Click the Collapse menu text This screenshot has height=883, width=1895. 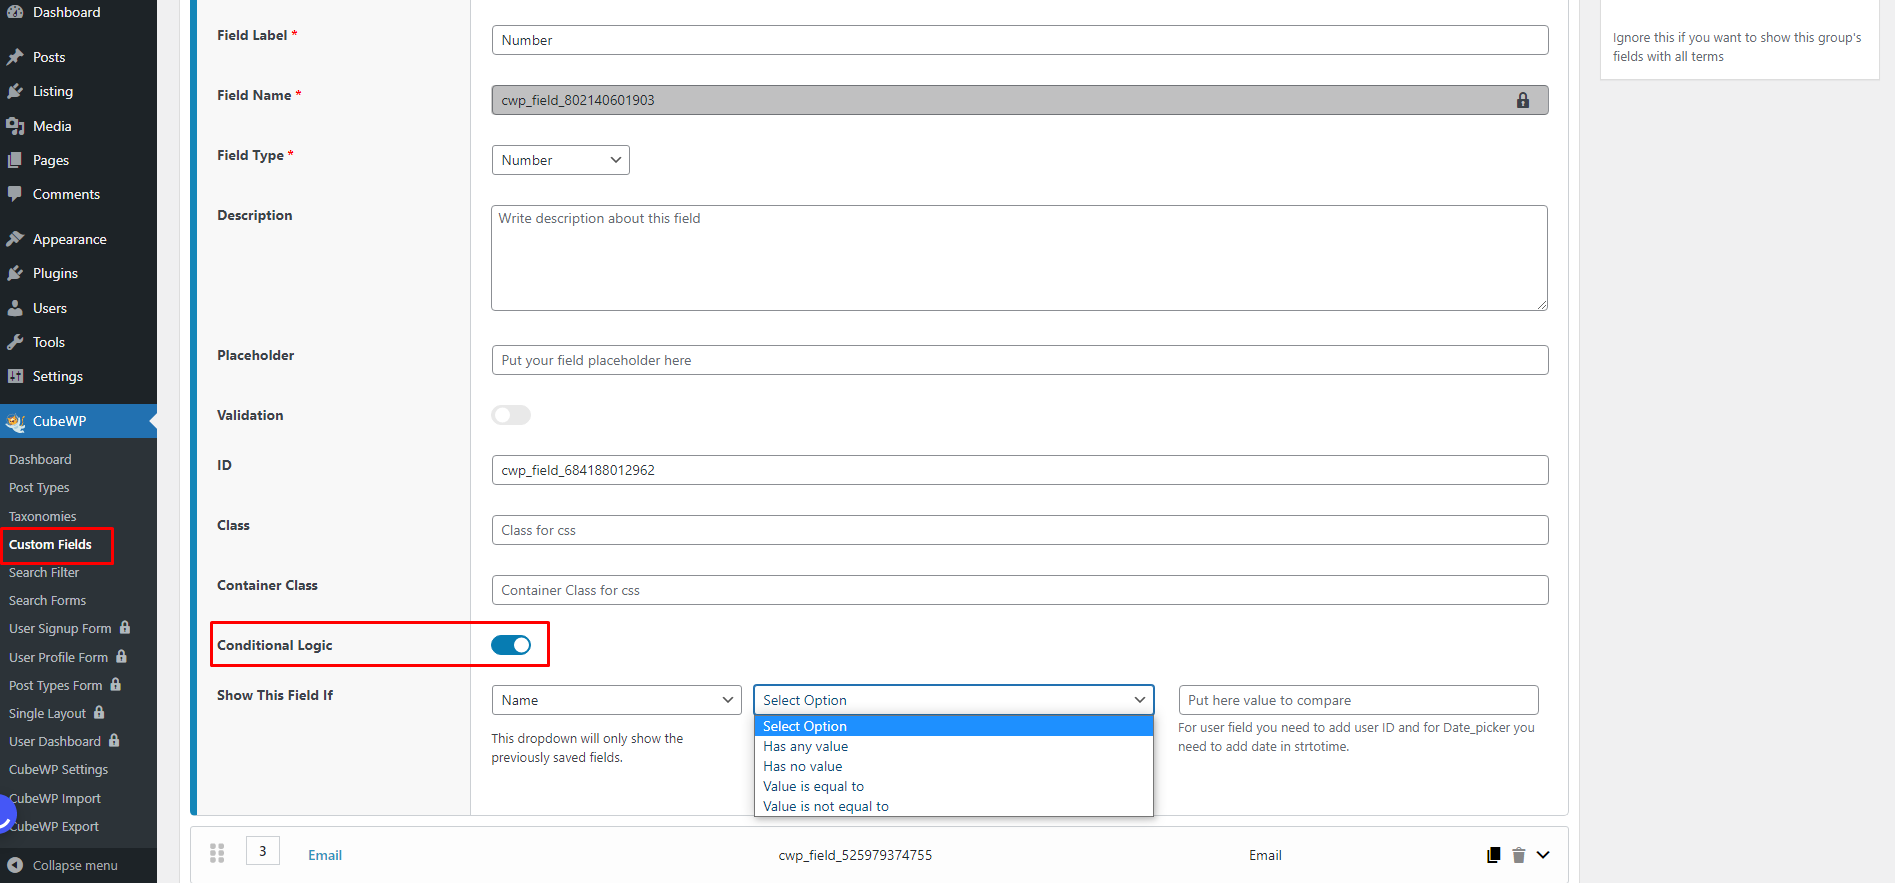coord(75,865)
